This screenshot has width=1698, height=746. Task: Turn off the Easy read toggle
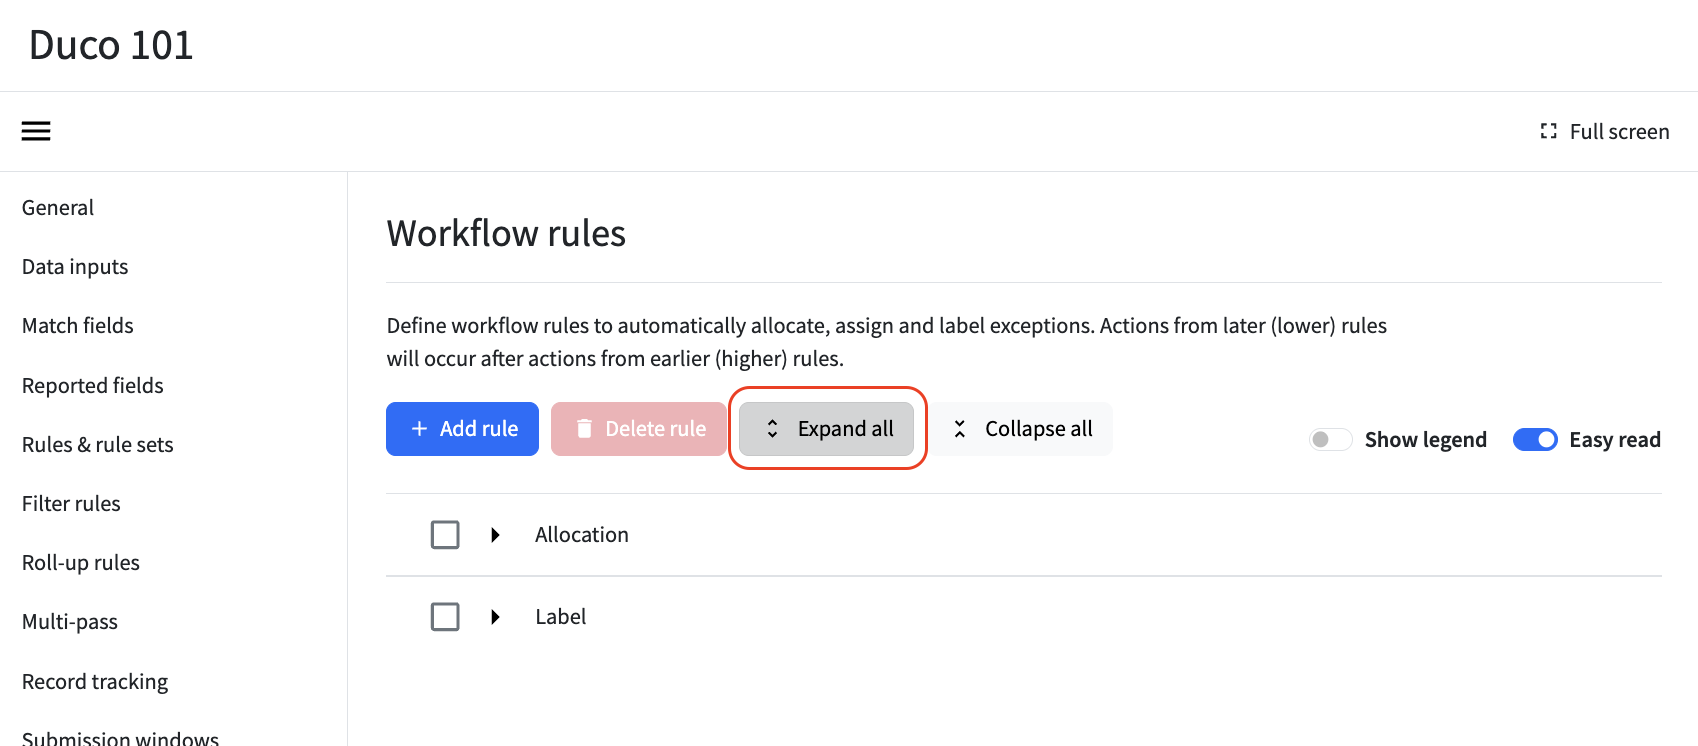[1535, 439]
